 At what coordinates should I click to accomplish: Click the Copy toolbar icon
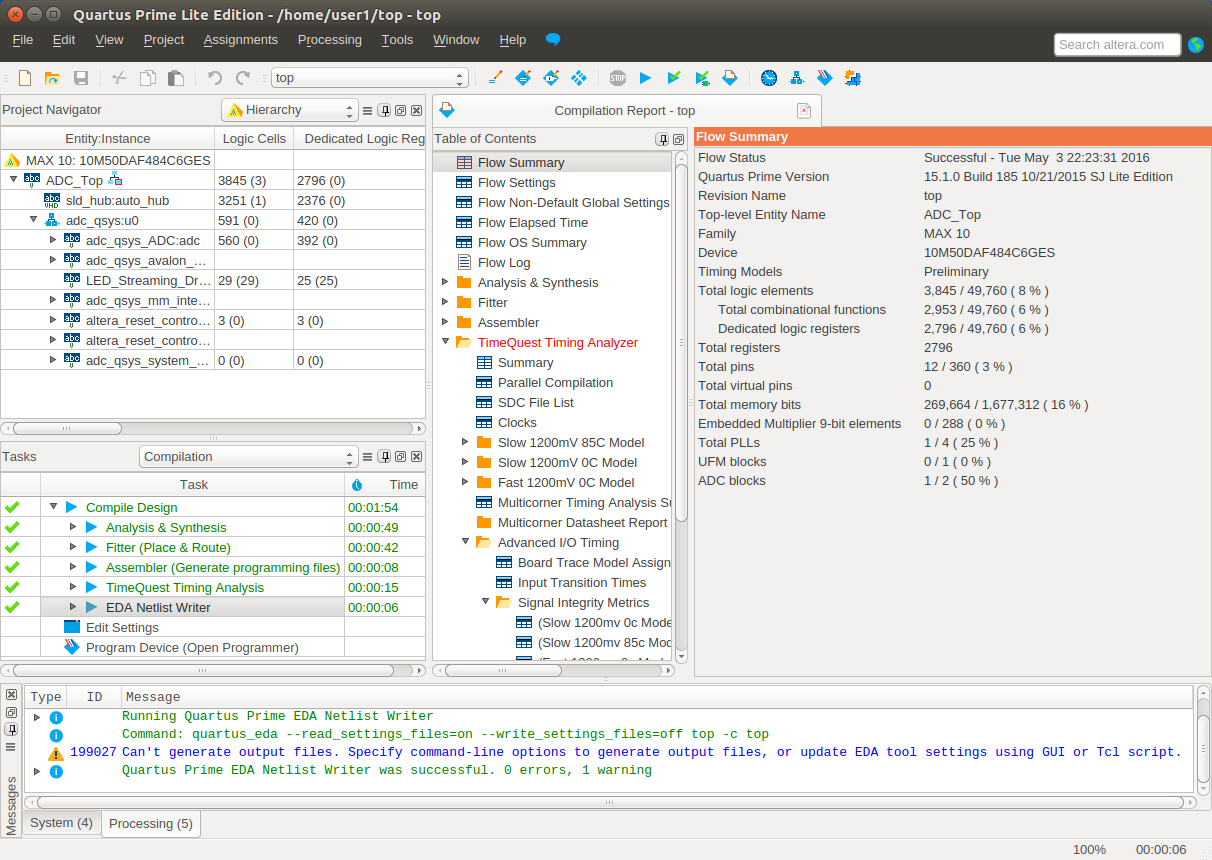pyautogui.click(x=148, y=78)
